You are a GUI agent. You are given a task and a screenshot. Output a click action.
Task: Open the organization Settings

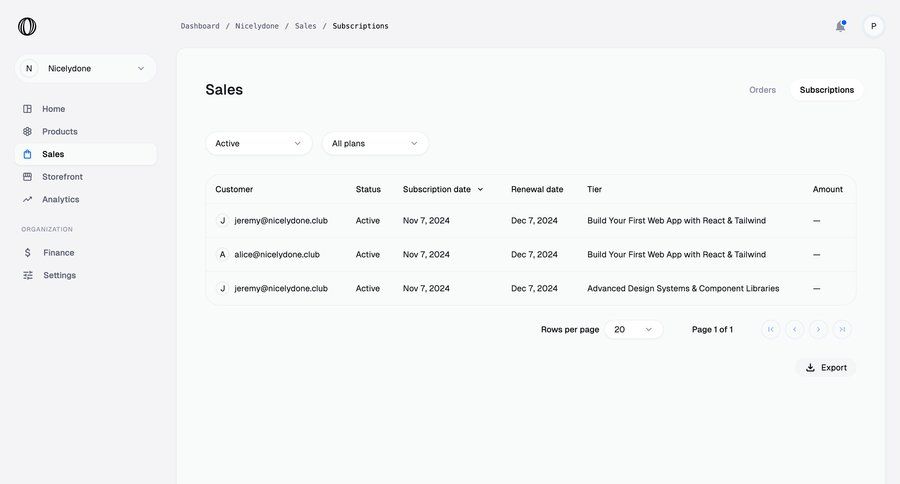[x=59, y=276]
